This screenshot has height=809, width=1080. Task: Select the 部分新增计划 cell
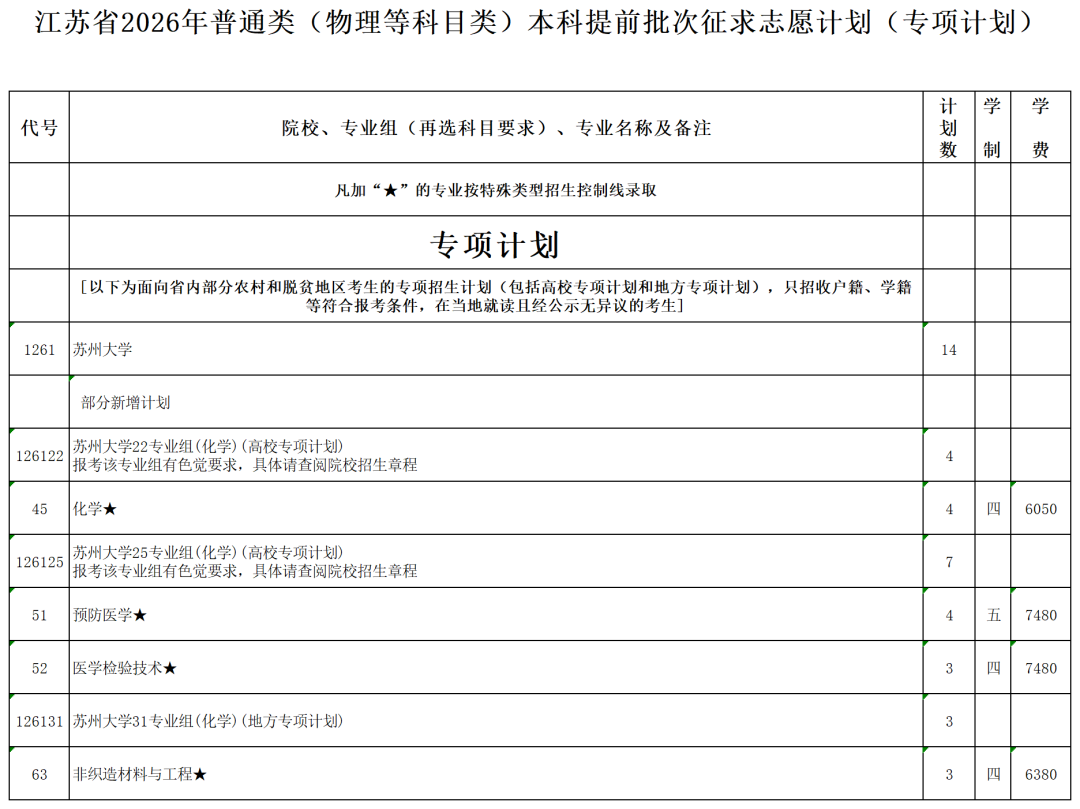pyautogui.click(x=496, y=402)
